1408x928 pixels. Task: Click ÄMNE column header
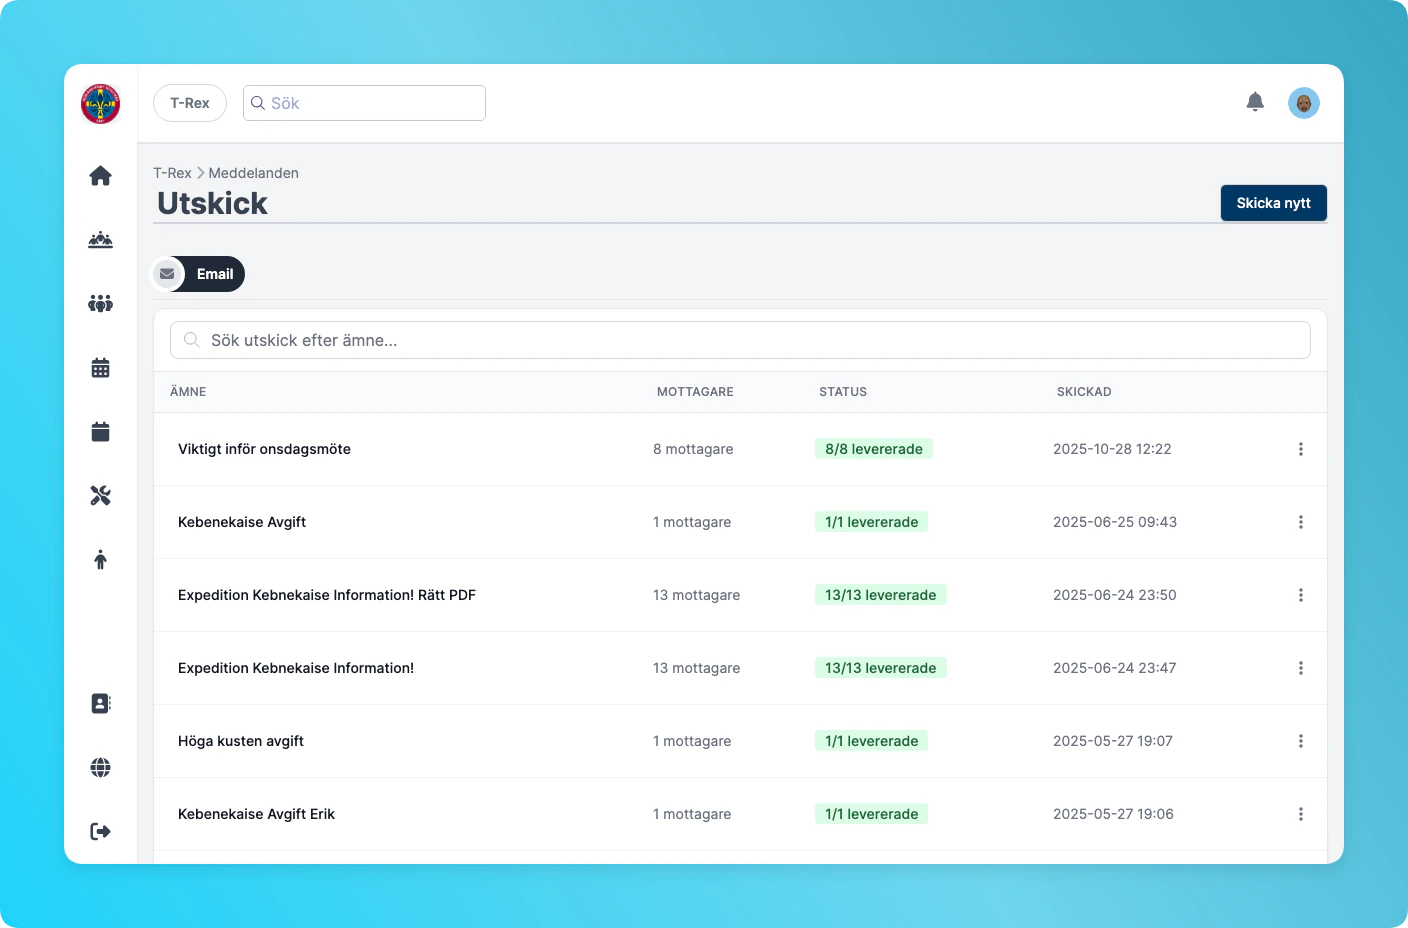(188, 392)
